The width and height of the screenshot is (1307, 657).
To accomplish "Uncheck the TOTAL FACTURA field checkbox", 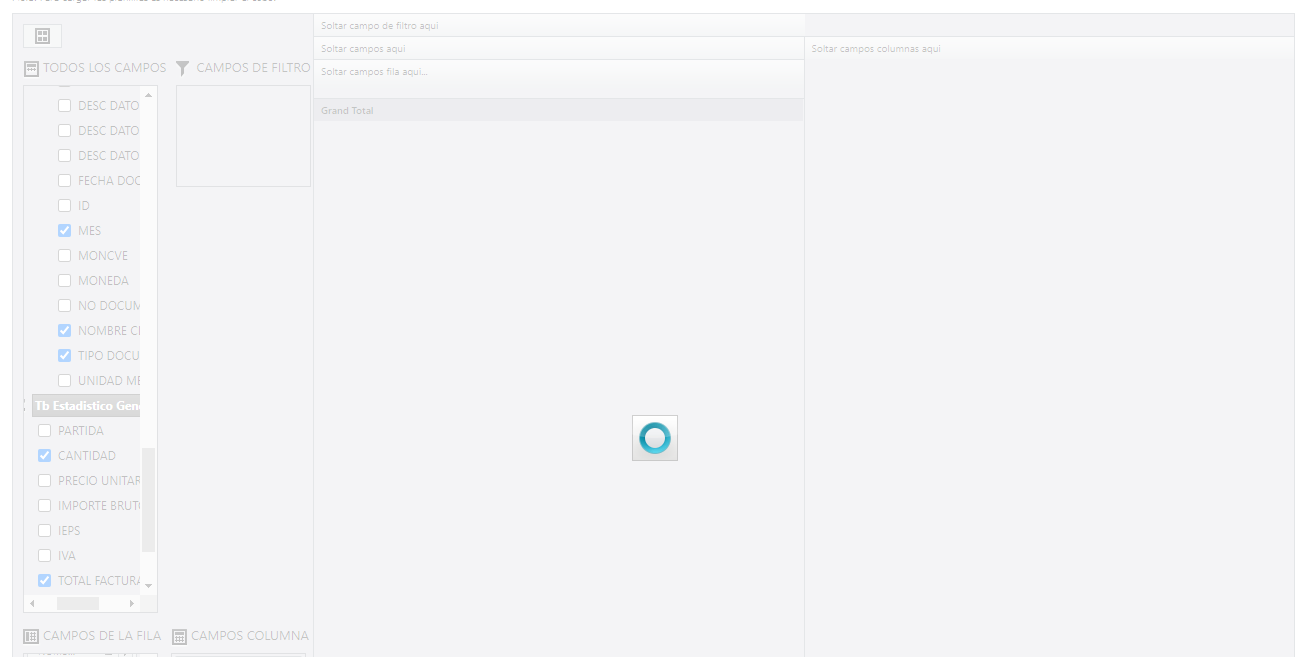I will point(45,581).
